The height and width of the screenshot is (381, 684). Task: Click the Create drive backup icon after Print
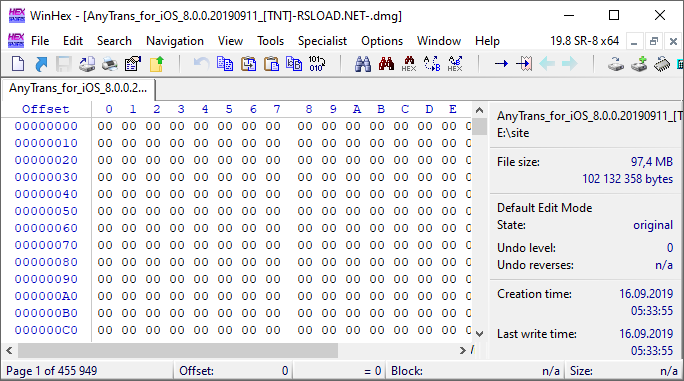point(87,64)
